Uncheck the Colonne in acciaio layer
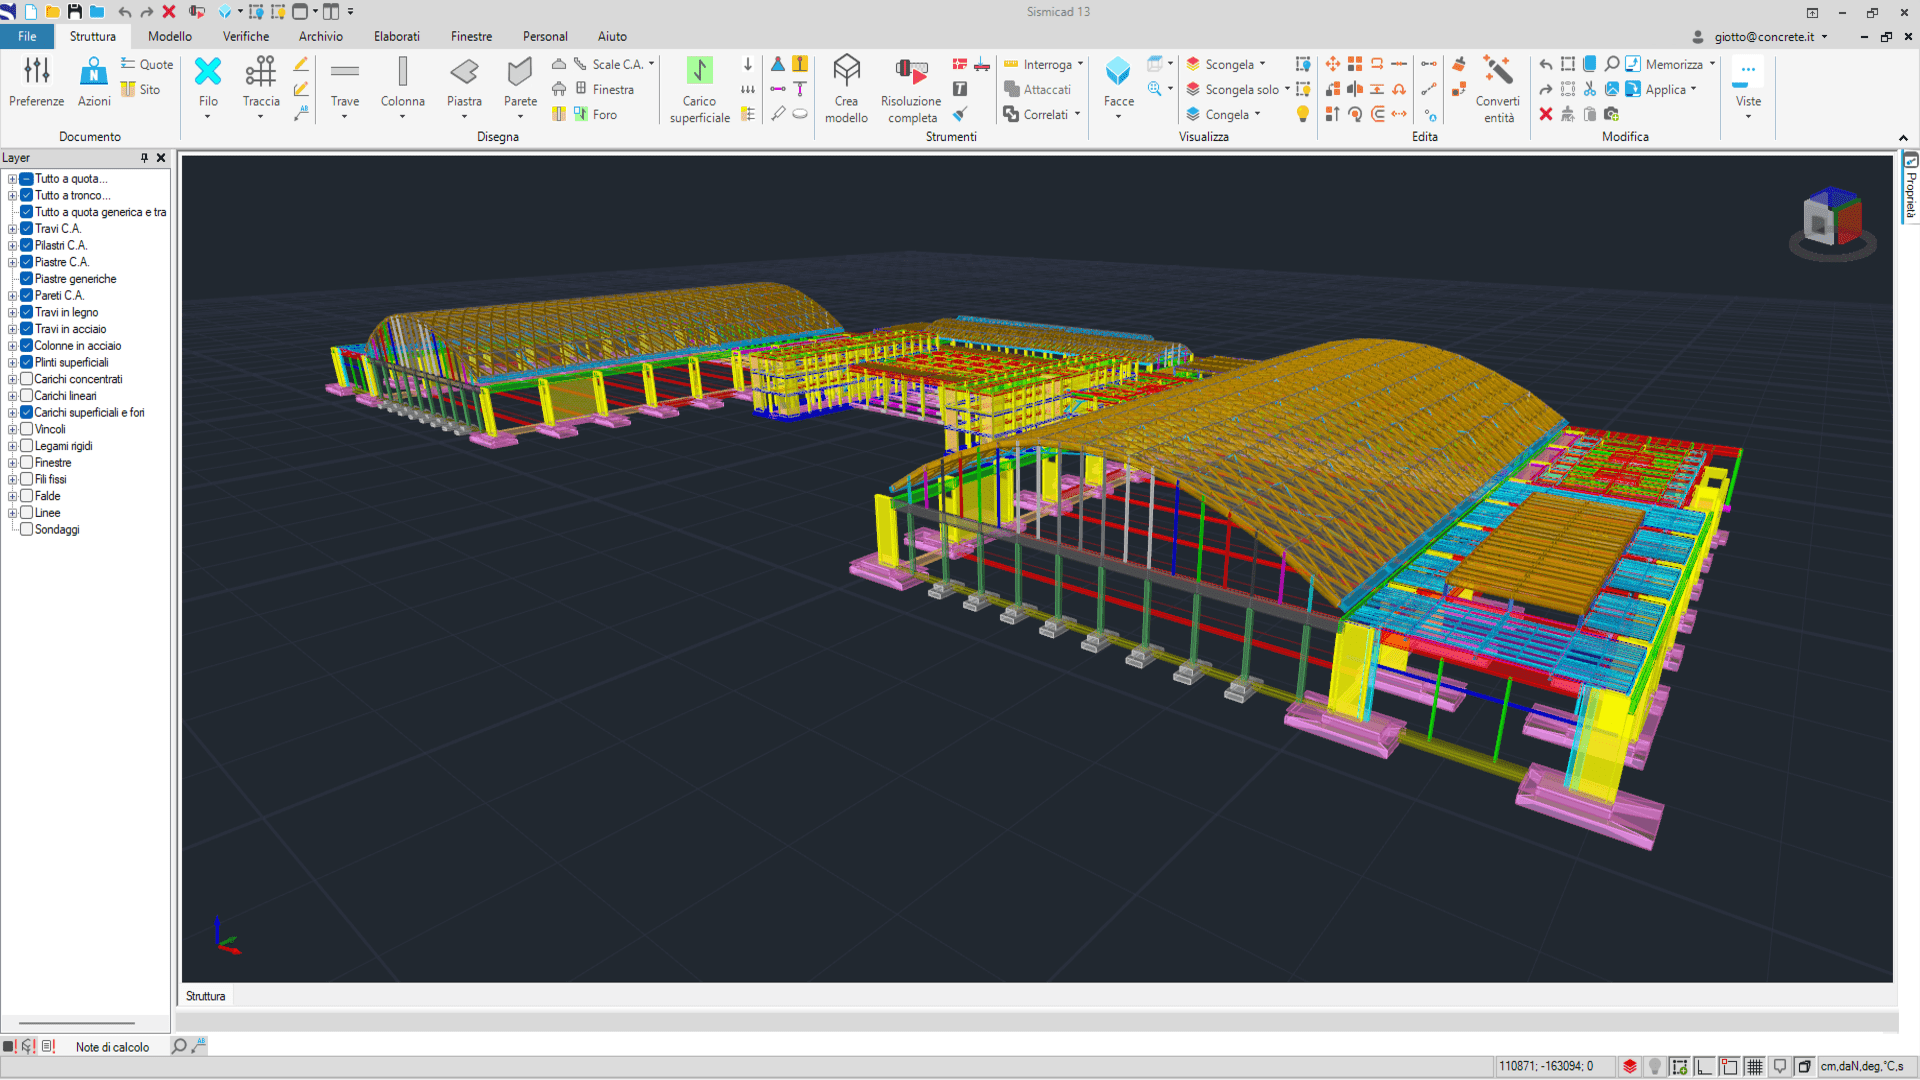 point(27,346)
